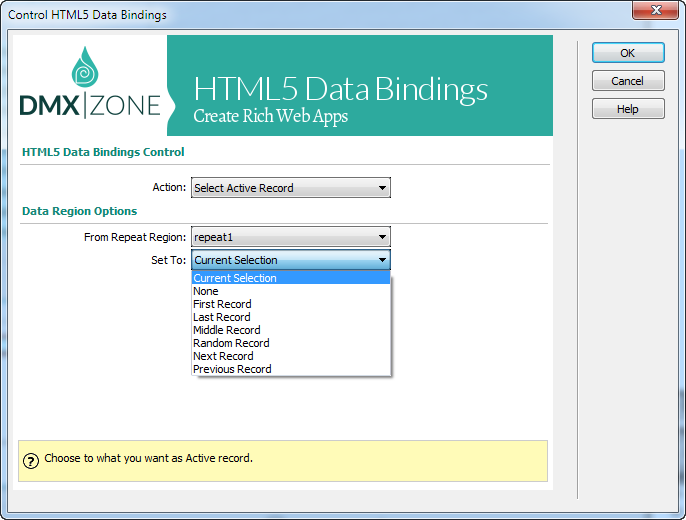
Task: Click the HTML5 Data Bindings banner title
Action: click(340, 89)
